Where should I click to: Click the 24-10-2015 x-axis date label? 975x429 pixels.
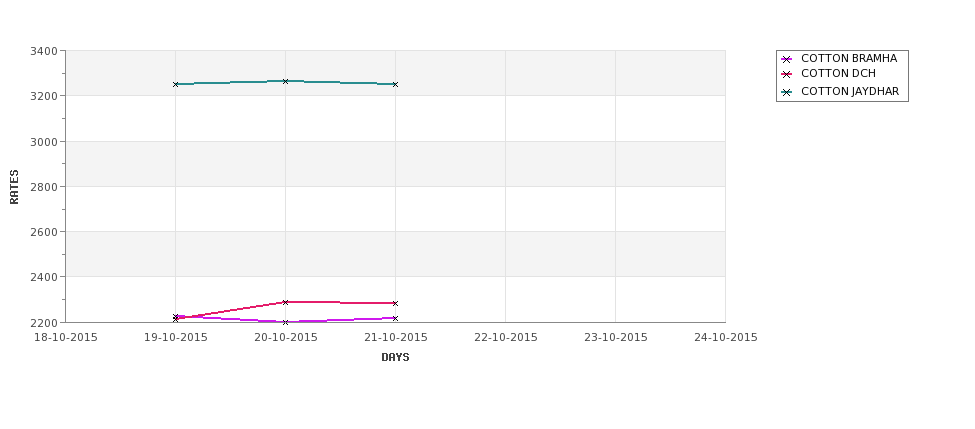(x=726, y=338)
